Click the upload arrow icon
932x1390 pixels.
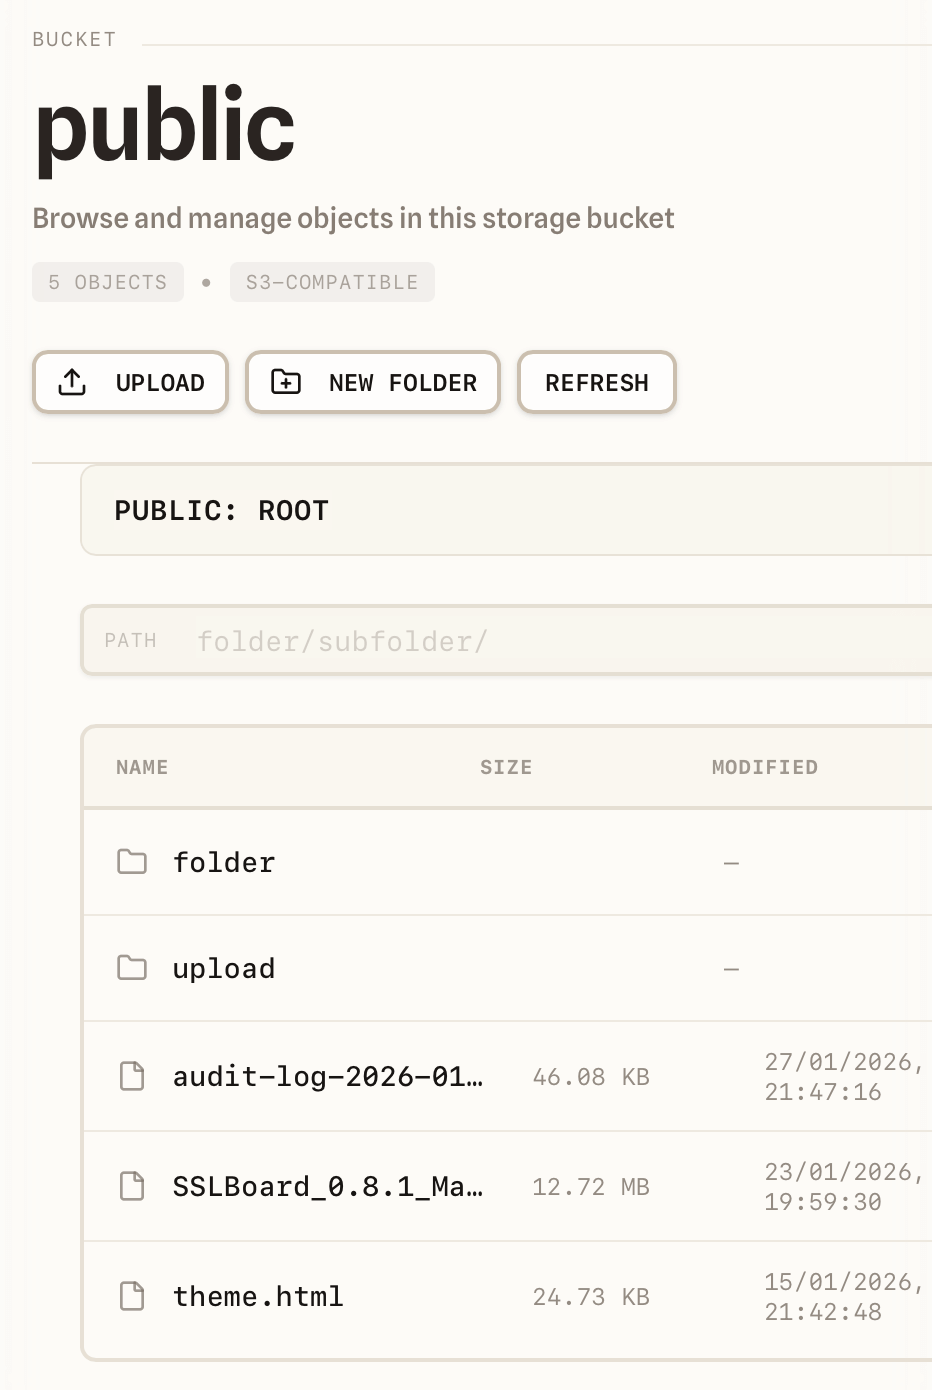point(72,382)
